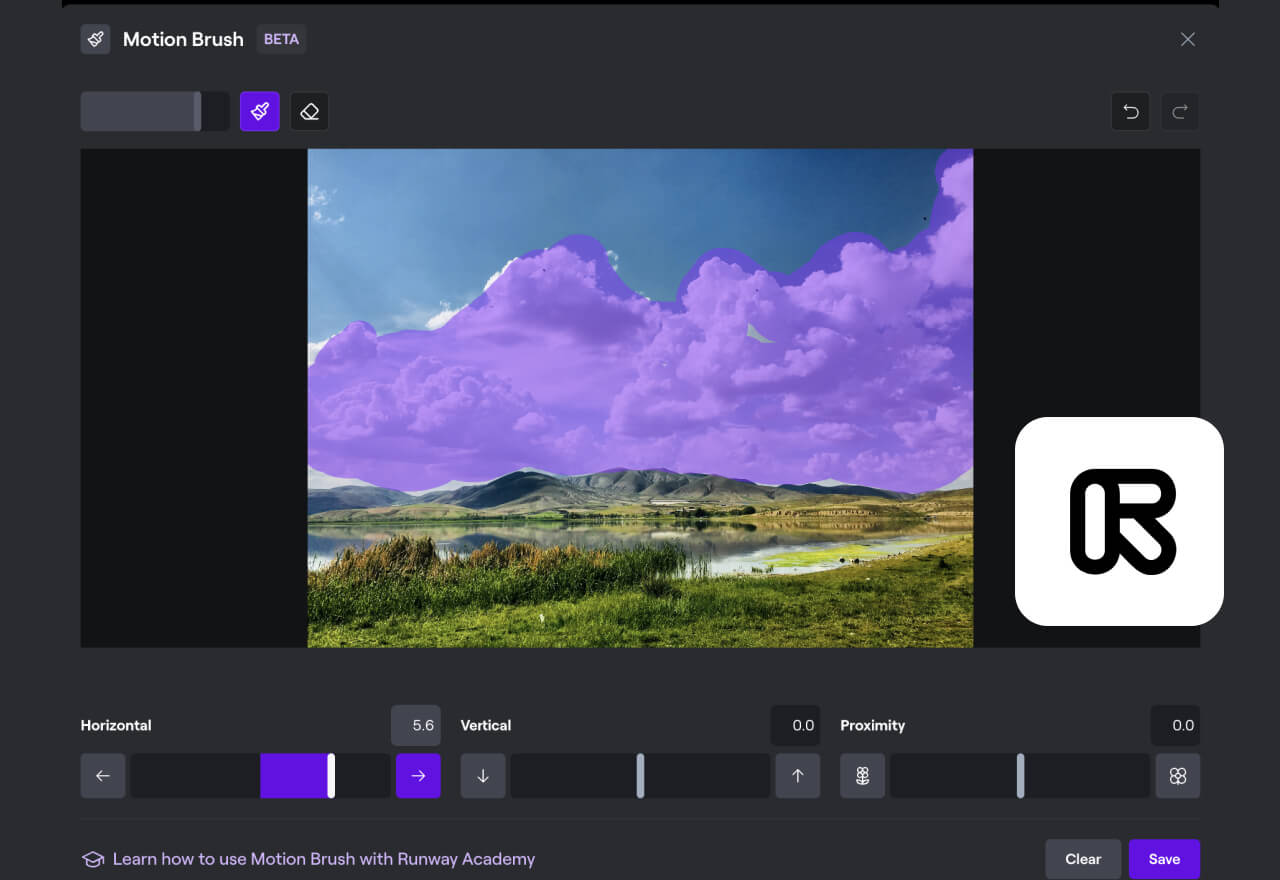Screen dimensions: 1280x880
Task: Select the eraser tool
Action: (x=310, y=111)
